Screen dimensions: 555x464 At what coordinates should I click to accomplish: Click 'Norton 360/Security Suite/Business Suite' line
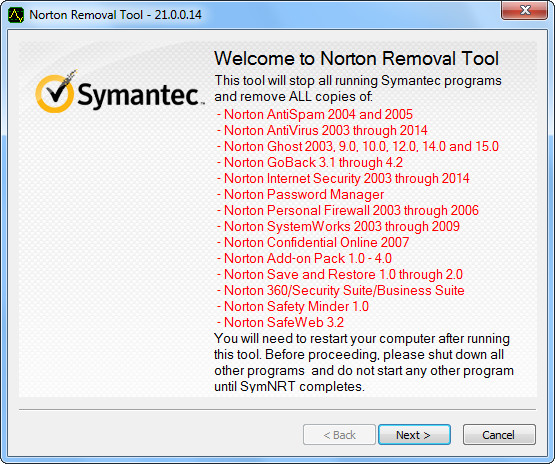(x=341, y=290)
